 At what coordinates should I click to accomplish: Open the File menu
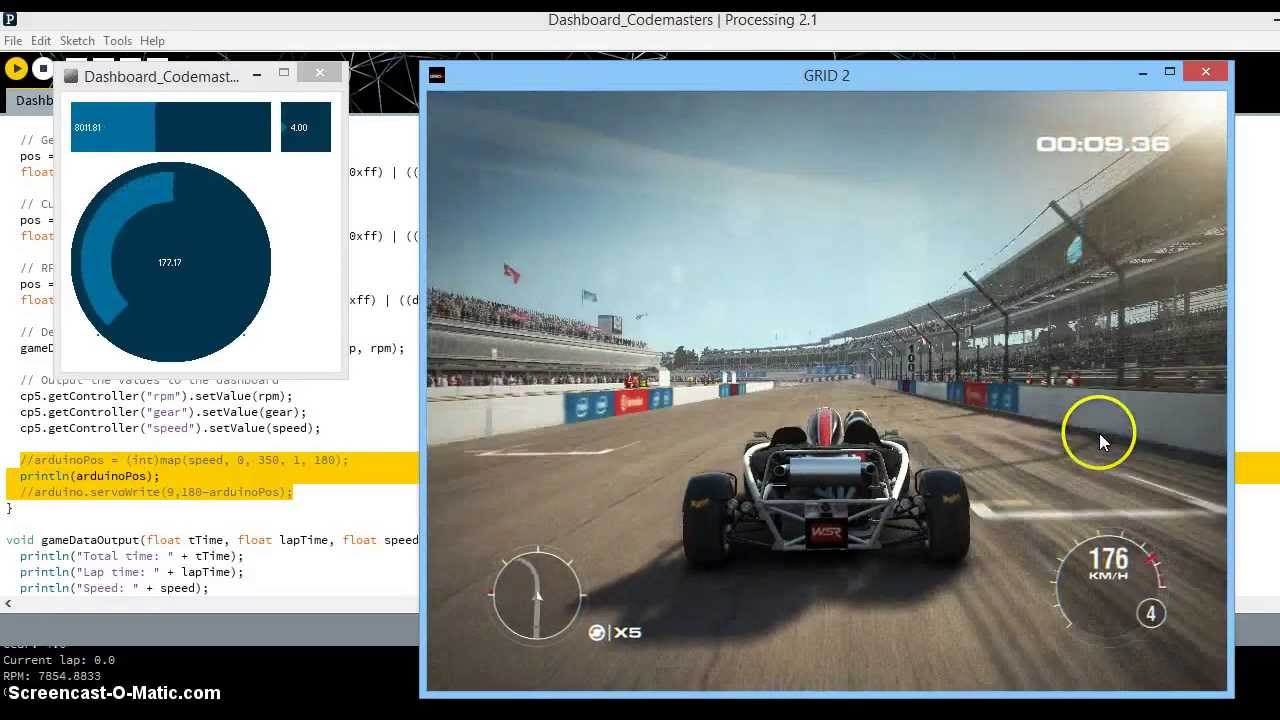(12, 40)
